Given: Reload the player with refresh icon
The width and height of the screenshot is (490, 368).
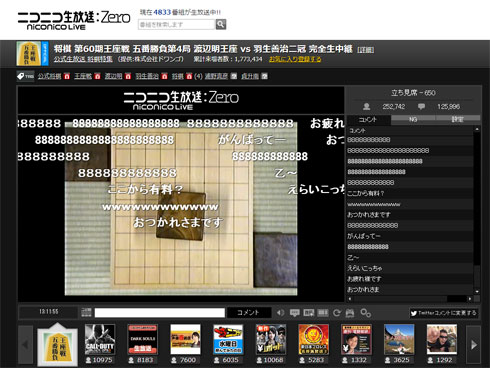Looking at the screenshot, I should (x=337, y=313).
